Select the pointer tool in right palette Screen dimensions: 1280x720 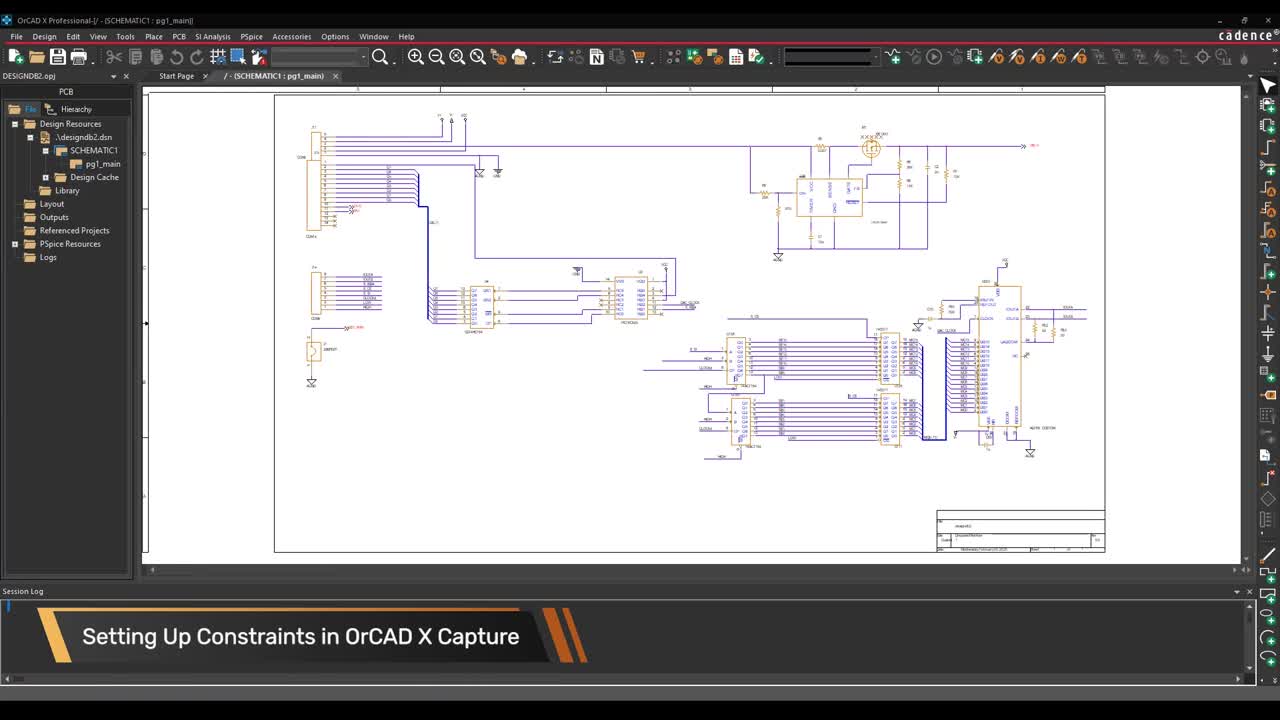tap(1268, 86)
